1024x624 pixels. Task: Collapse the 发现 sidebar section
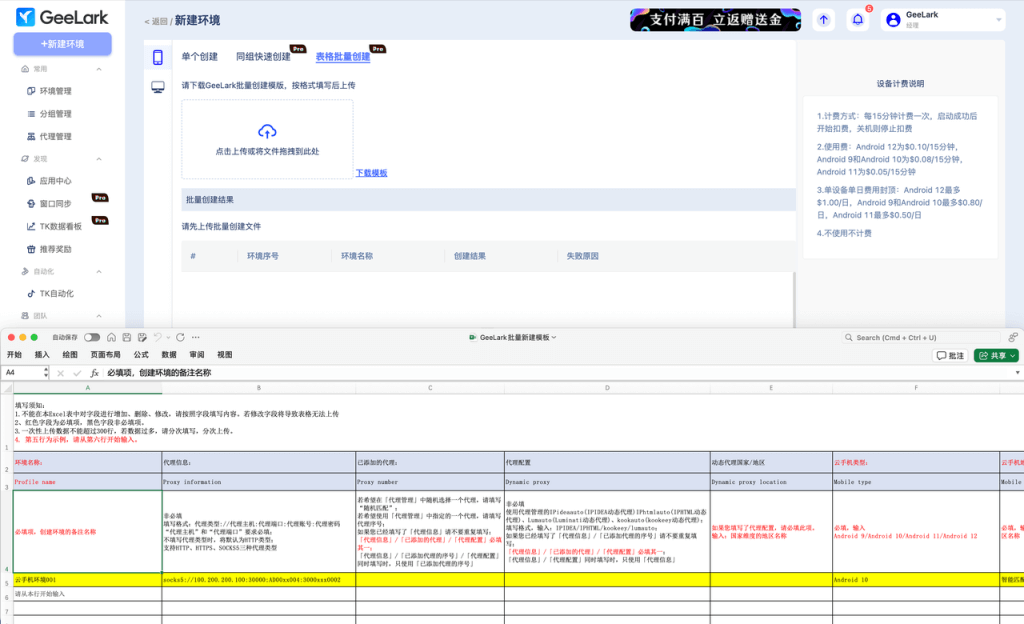click(99, 158)
